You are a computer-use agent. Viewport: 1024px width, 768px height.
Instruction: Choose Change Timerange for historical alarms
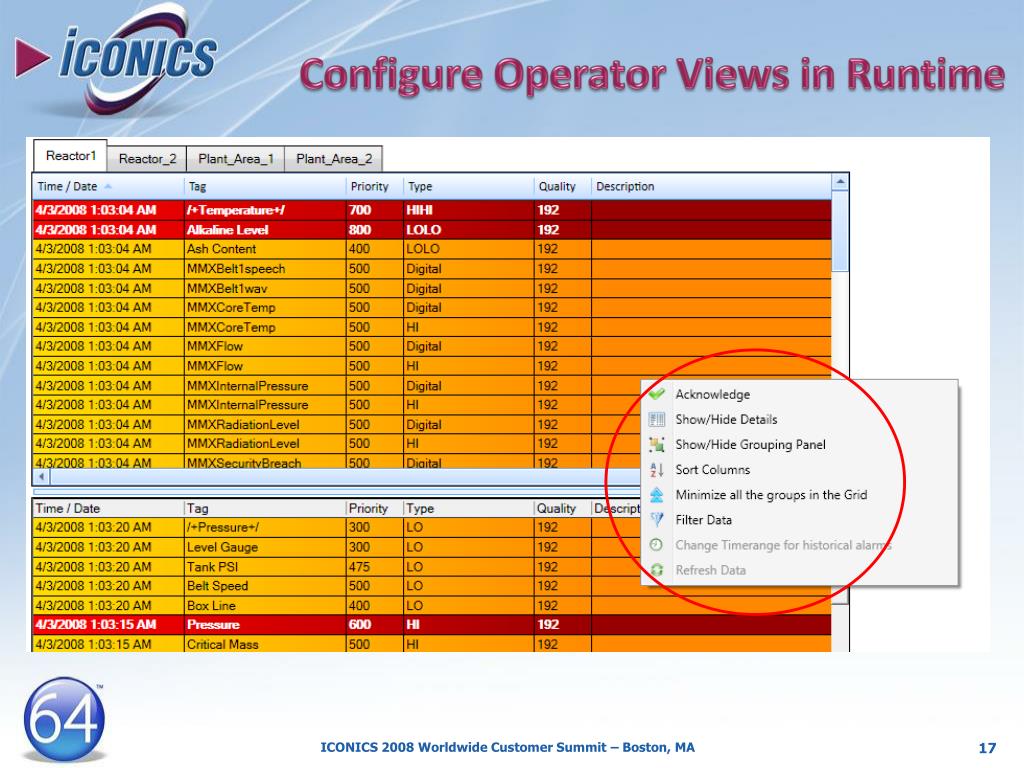coord(800,545)
